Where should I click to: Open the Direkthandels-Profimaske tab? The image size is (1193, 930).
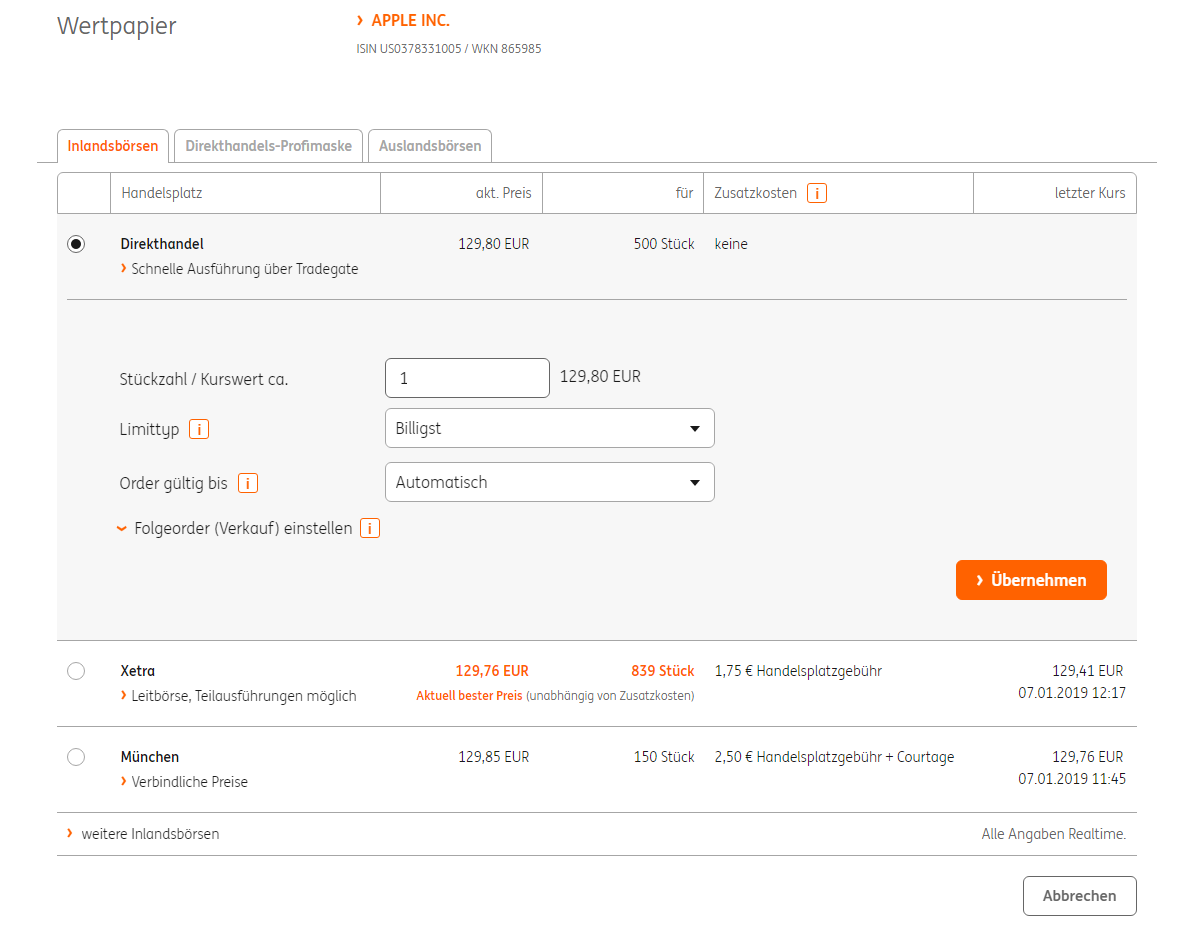coord(269,146)
